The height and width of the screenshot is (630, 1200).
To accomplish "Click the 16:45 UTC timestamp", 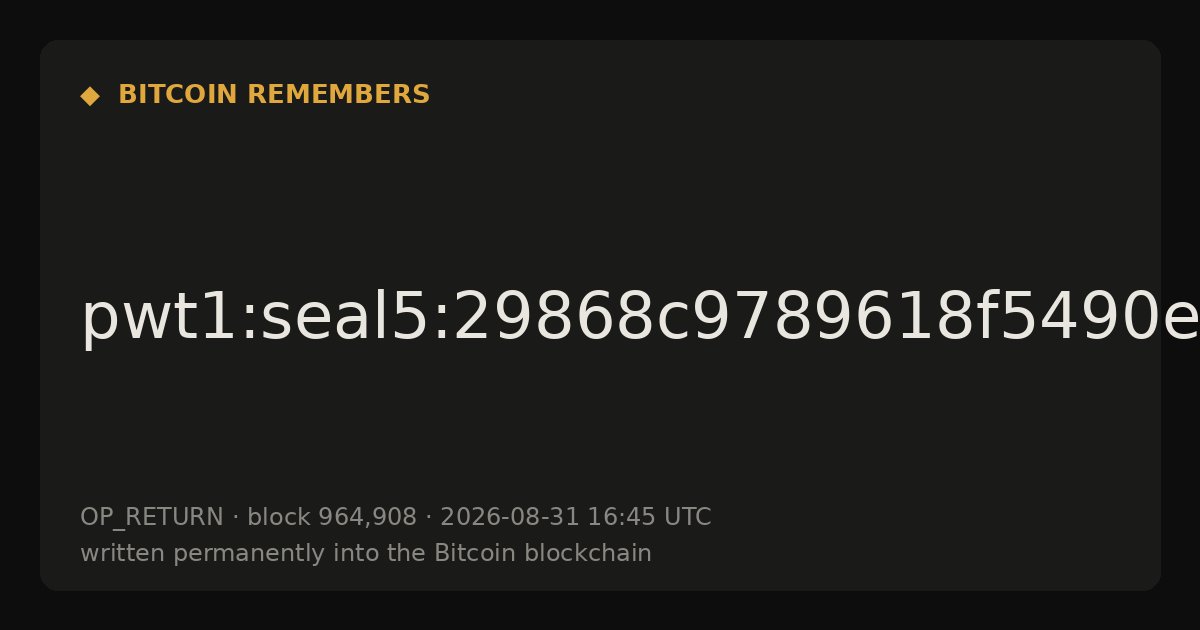I will click(x=649, y=518).
